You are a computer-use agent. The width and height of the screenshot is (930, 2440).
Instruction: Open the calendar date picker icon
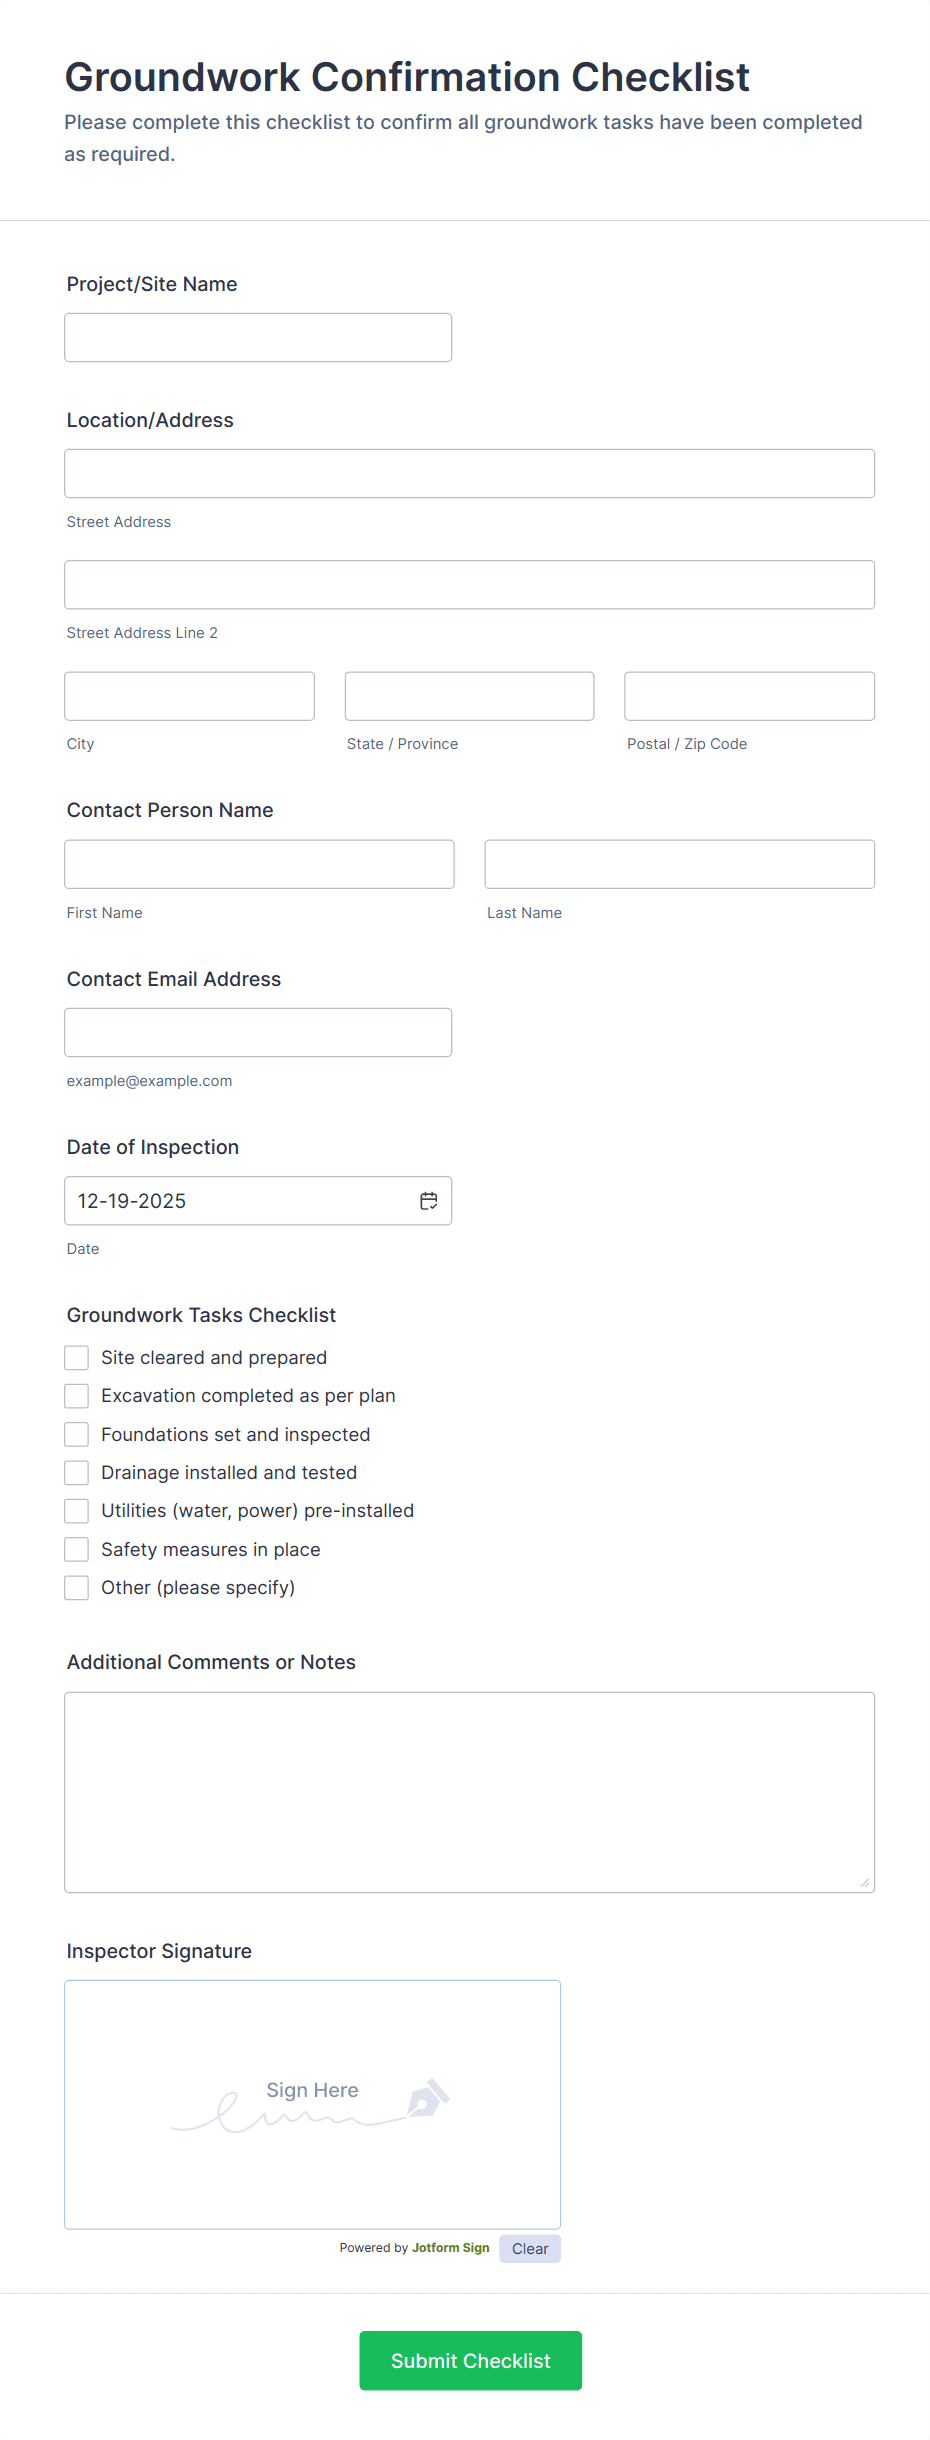[x=428, y=1200]
